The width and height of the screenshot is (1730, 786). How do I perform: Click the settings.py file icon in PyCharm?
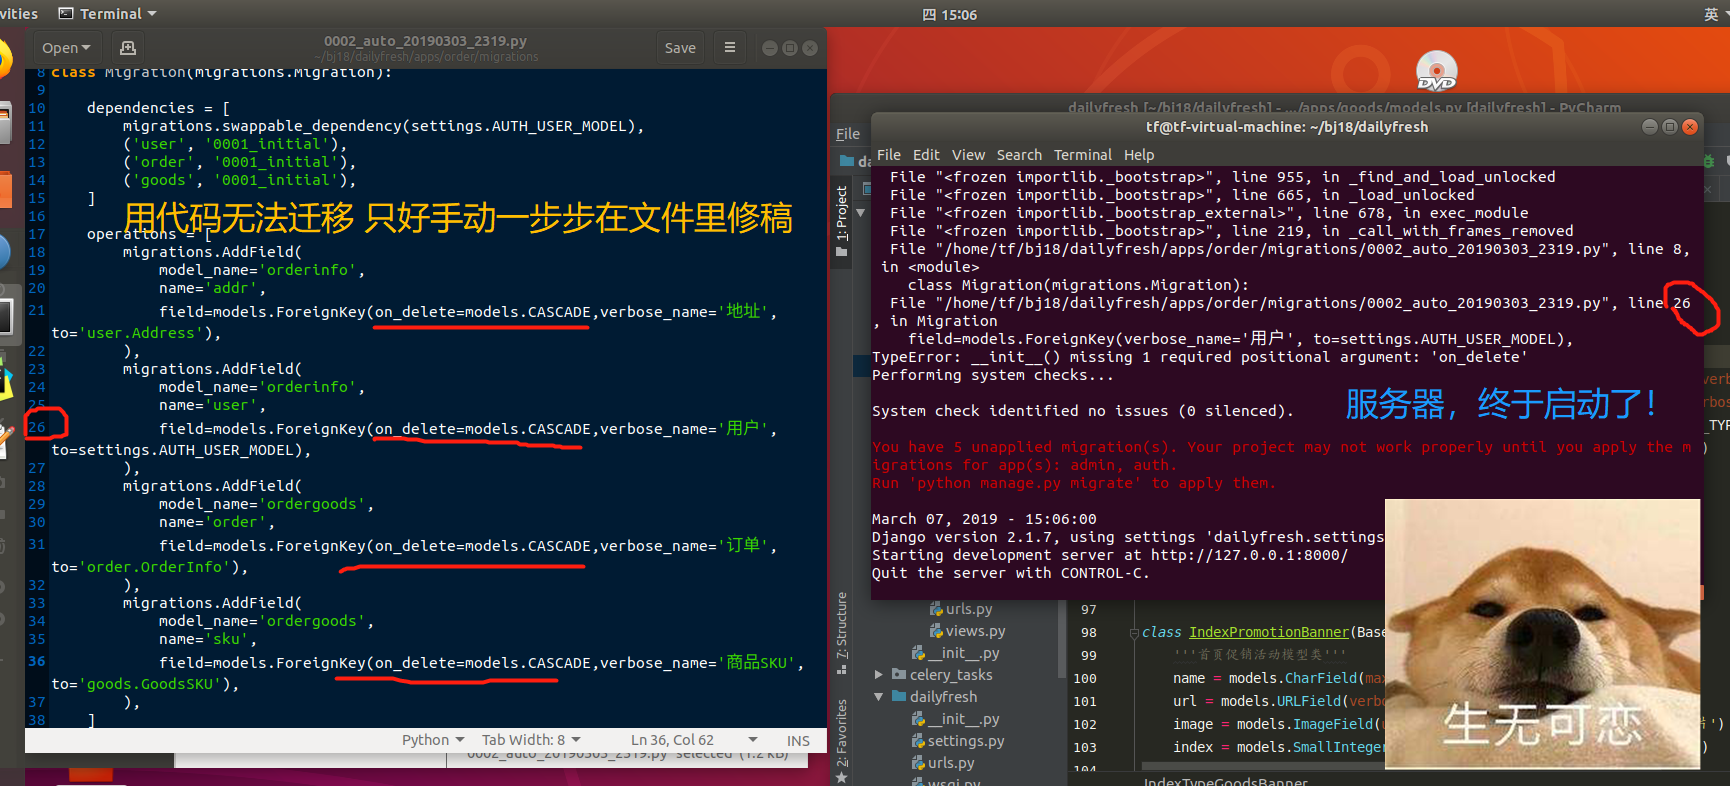[918, 741]
